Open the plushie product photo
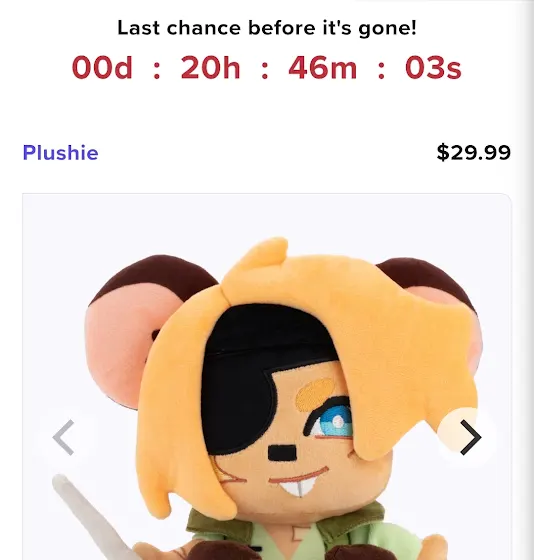534x560 pixels. pyautogui.click(x=267, y=377)
